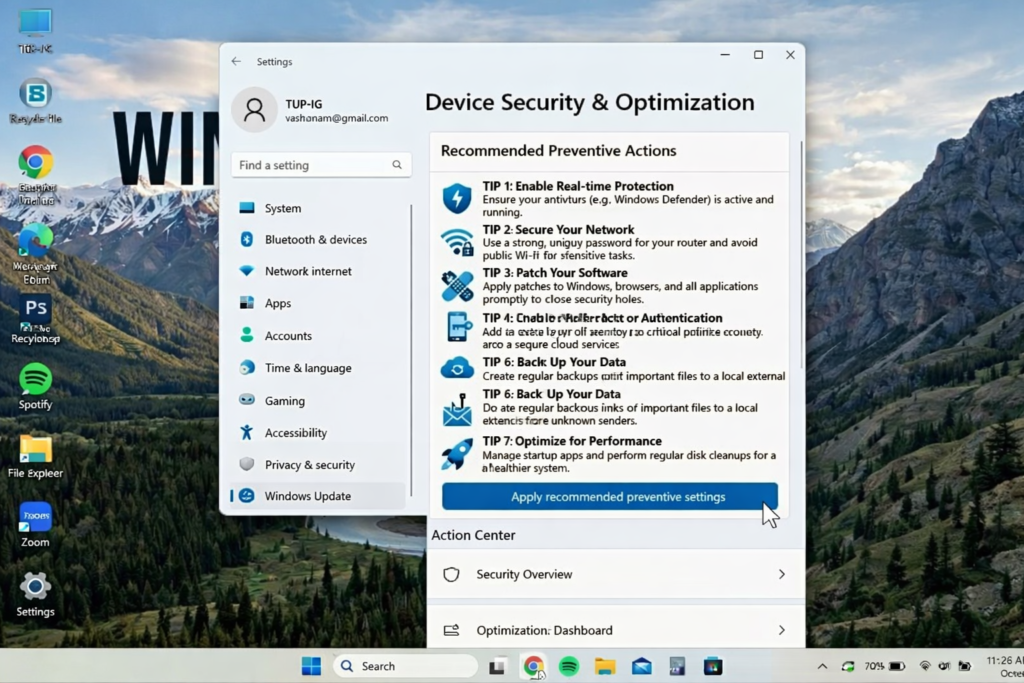
Task: Click the bandage icon for Patch Your Software
Action: click(x=457, y=286)
